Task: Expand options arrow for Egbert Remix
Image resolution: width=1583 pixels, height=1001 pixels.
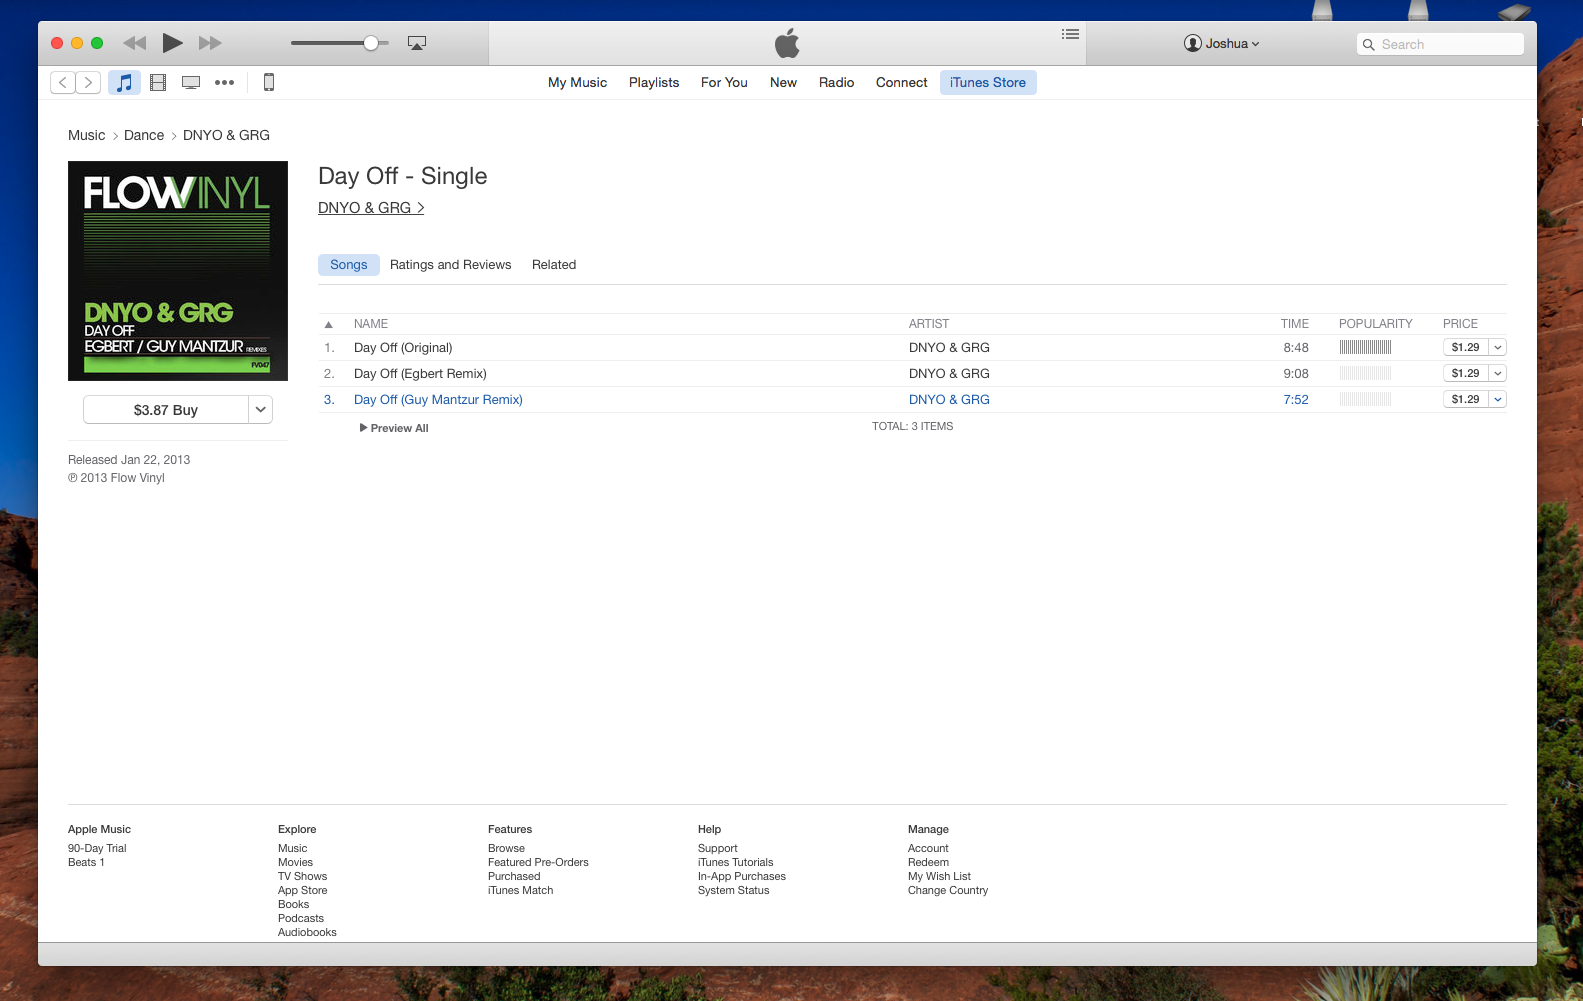Action: (x=1498, y=374)
